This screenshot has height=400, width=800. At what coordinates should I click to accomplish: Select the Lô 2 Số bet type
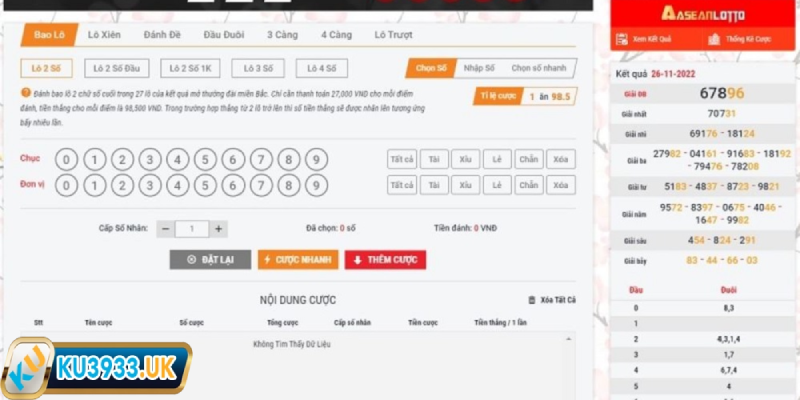[x=46, y=68]
